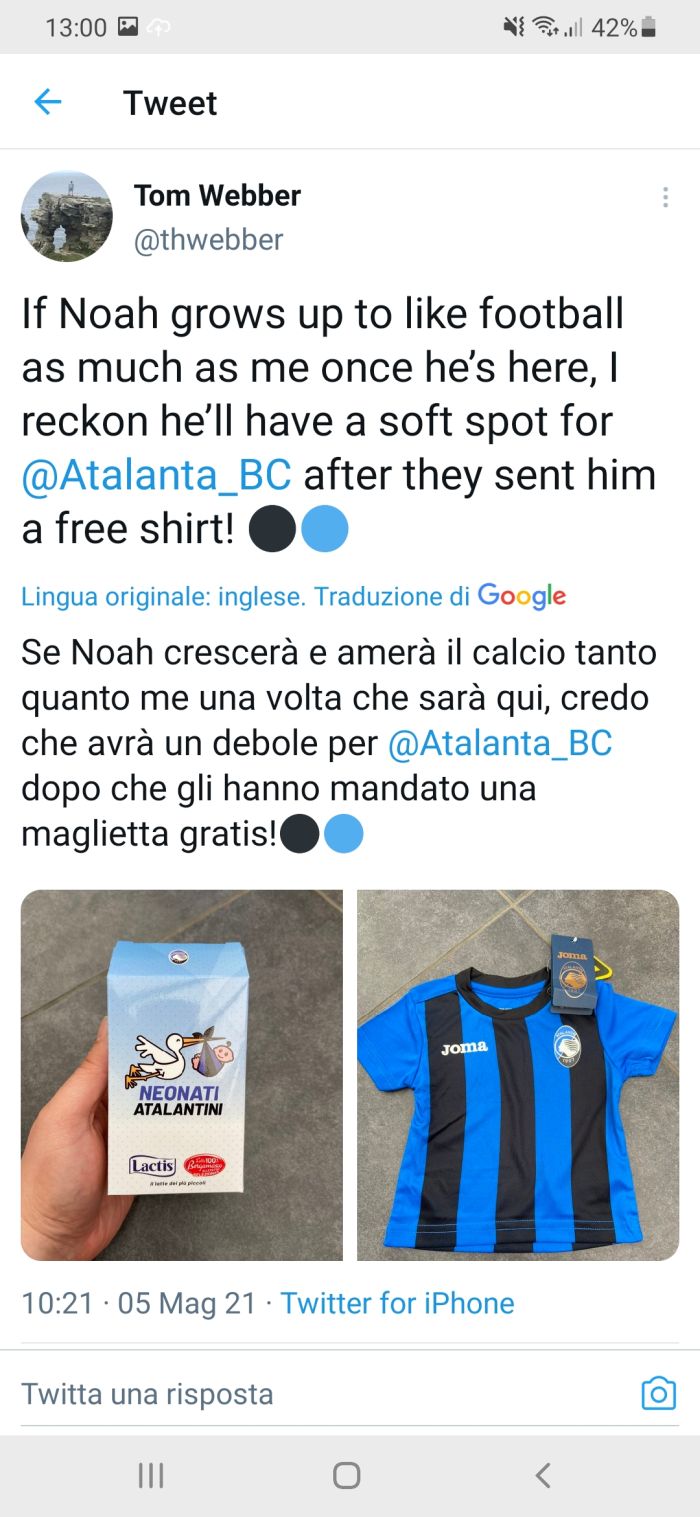Tap the Google translation logo
This screenshot has width=700, height=1517.
pos(522,597)
